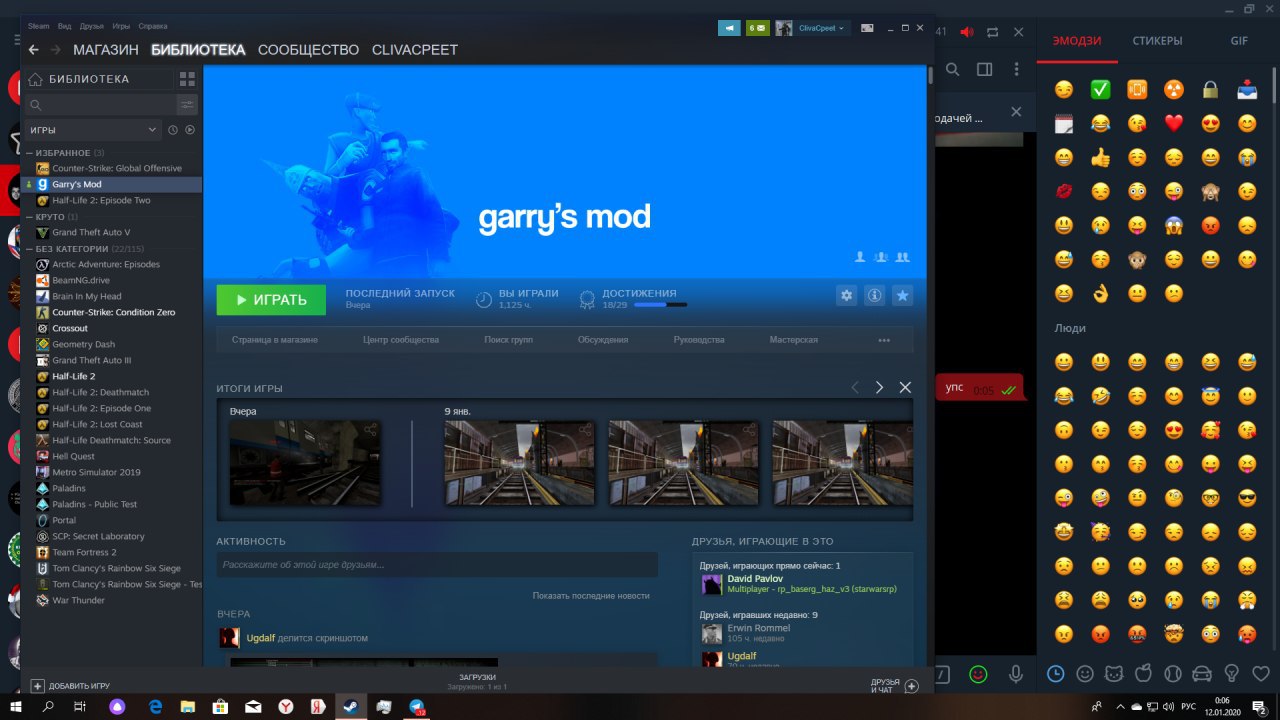Screen dimensions: 1280x720
Task: Toggle repeat icon in Telegram player
Action: 993,32
